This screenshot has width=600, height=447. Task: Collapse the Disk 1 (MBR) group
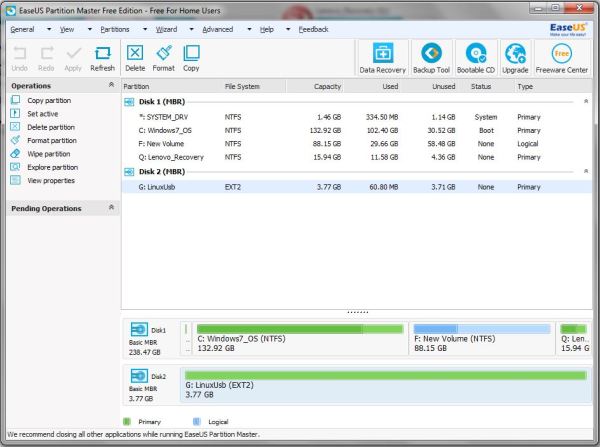pos(586,101)
